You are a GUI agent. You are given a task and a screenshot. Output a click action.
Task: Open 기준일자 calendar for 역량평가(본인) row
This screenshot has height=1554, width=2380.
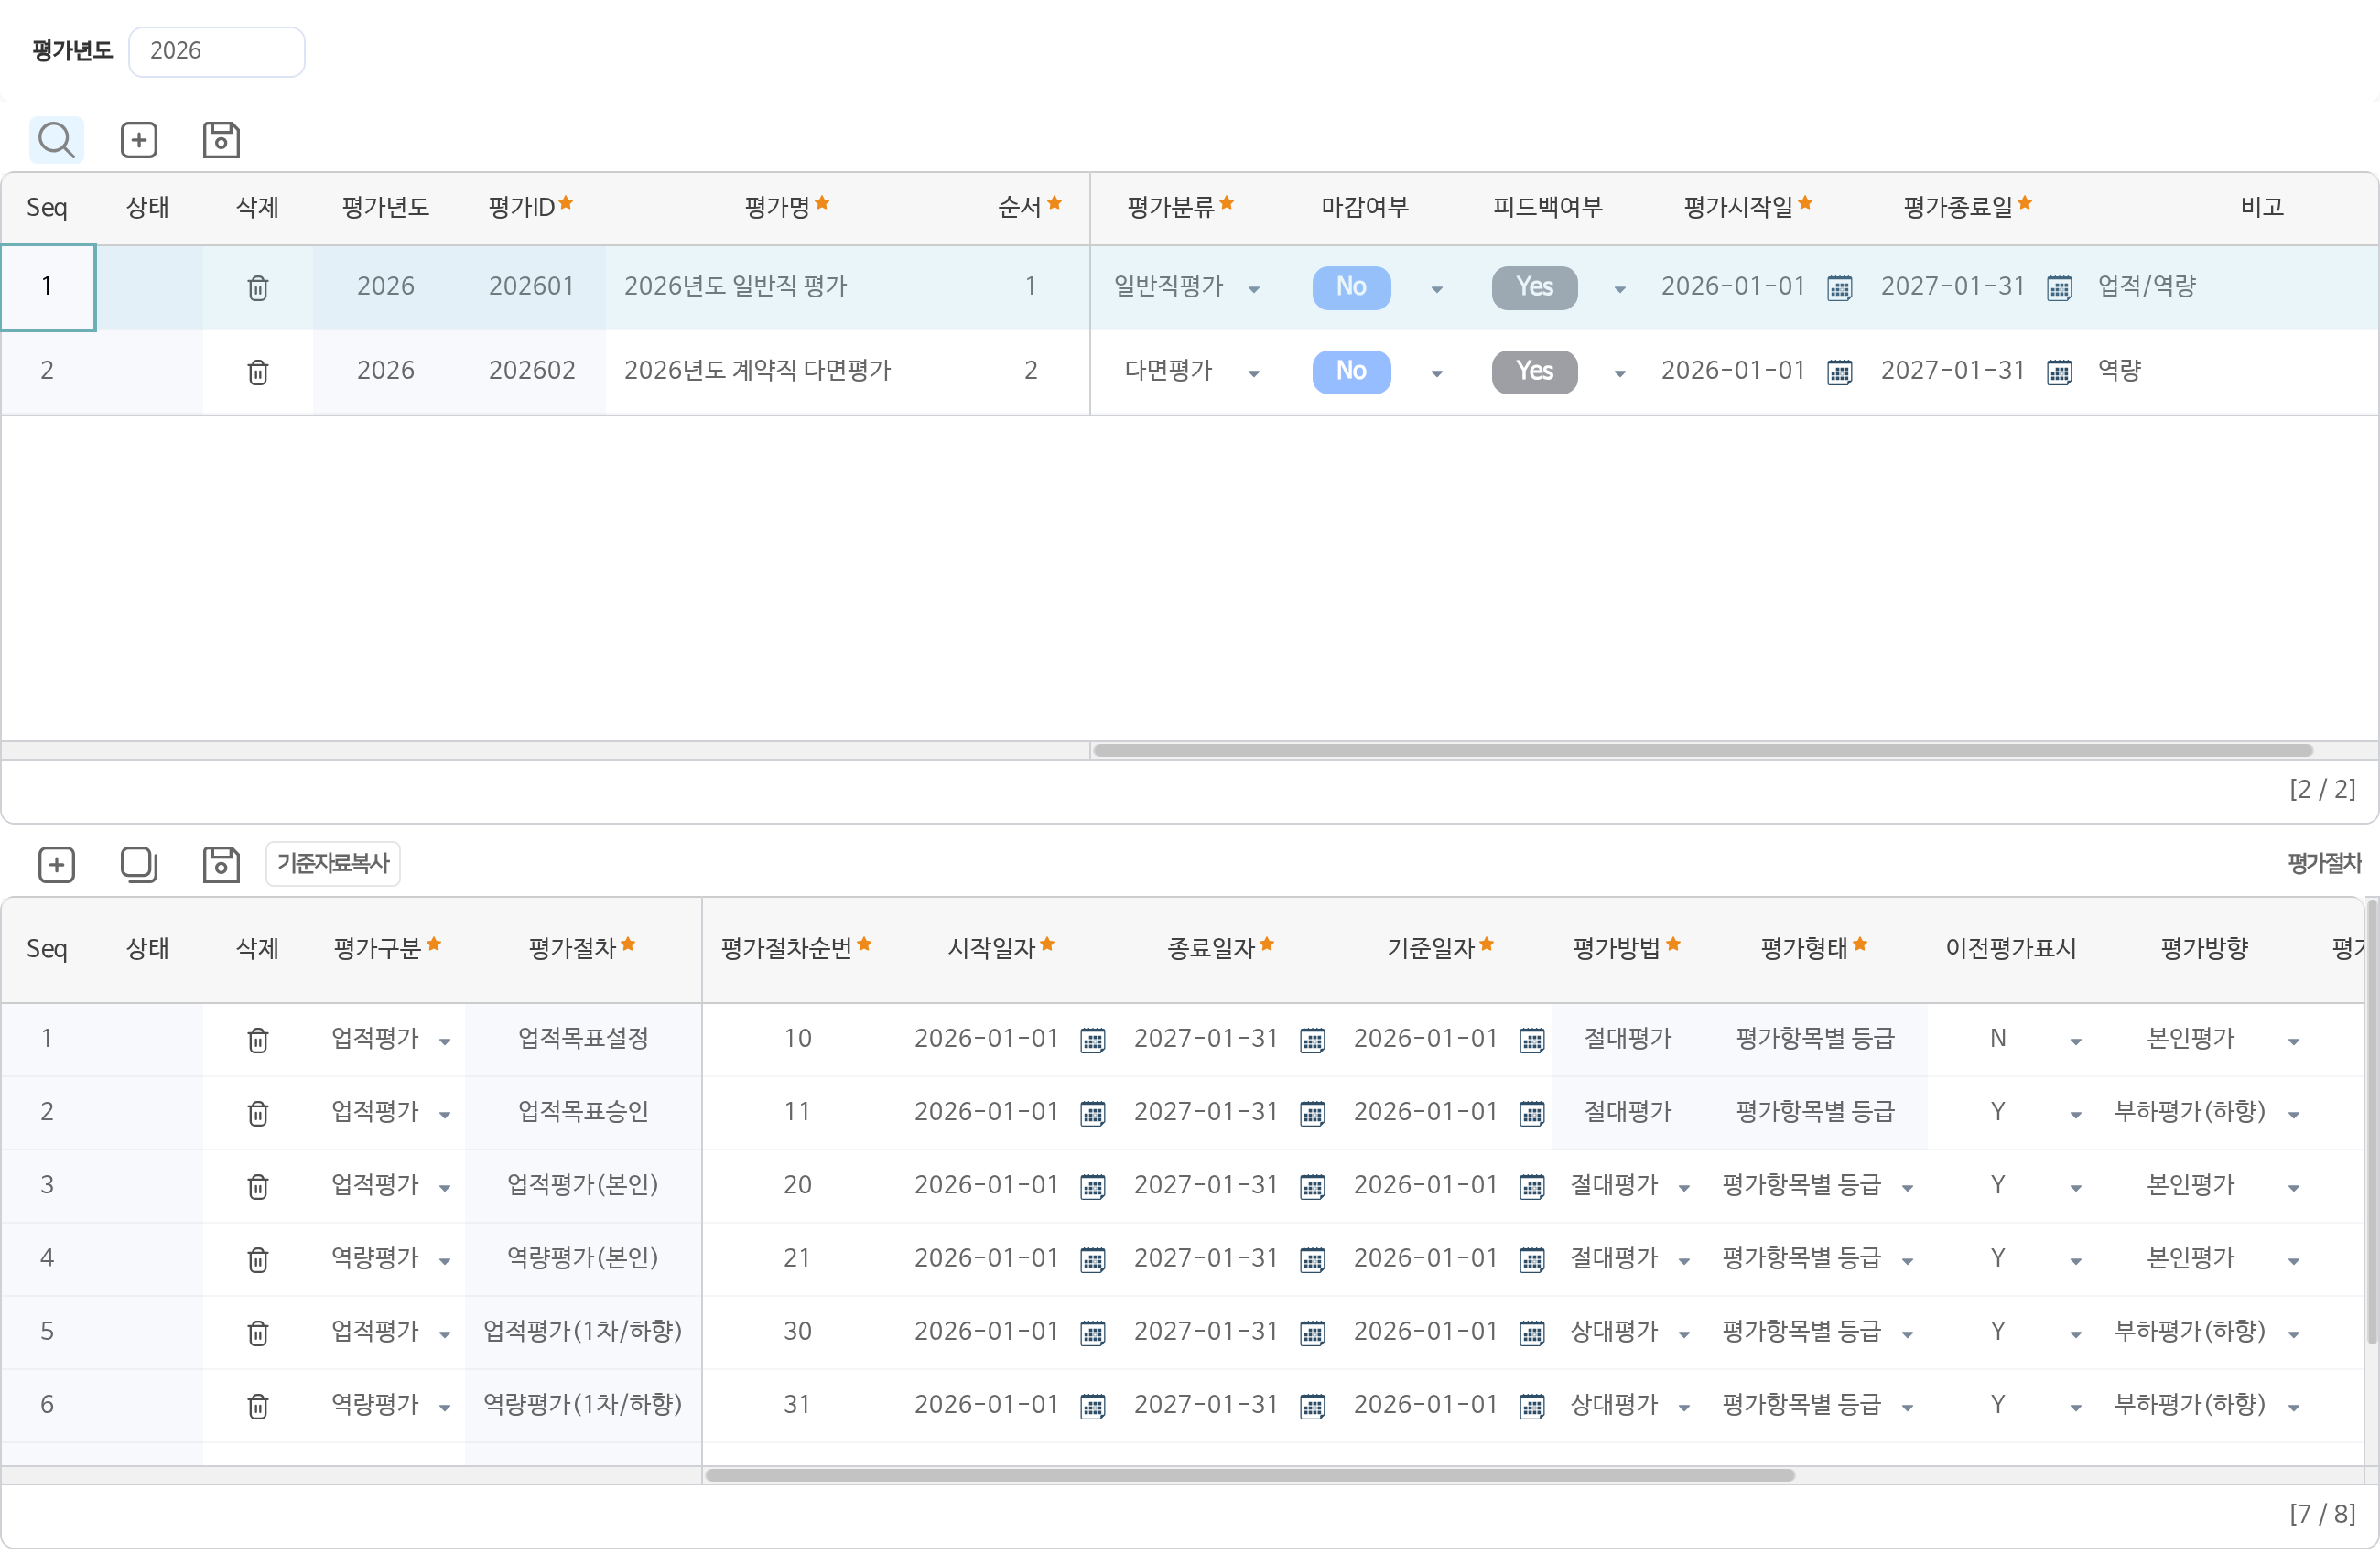click(x=1532, y=1260)
